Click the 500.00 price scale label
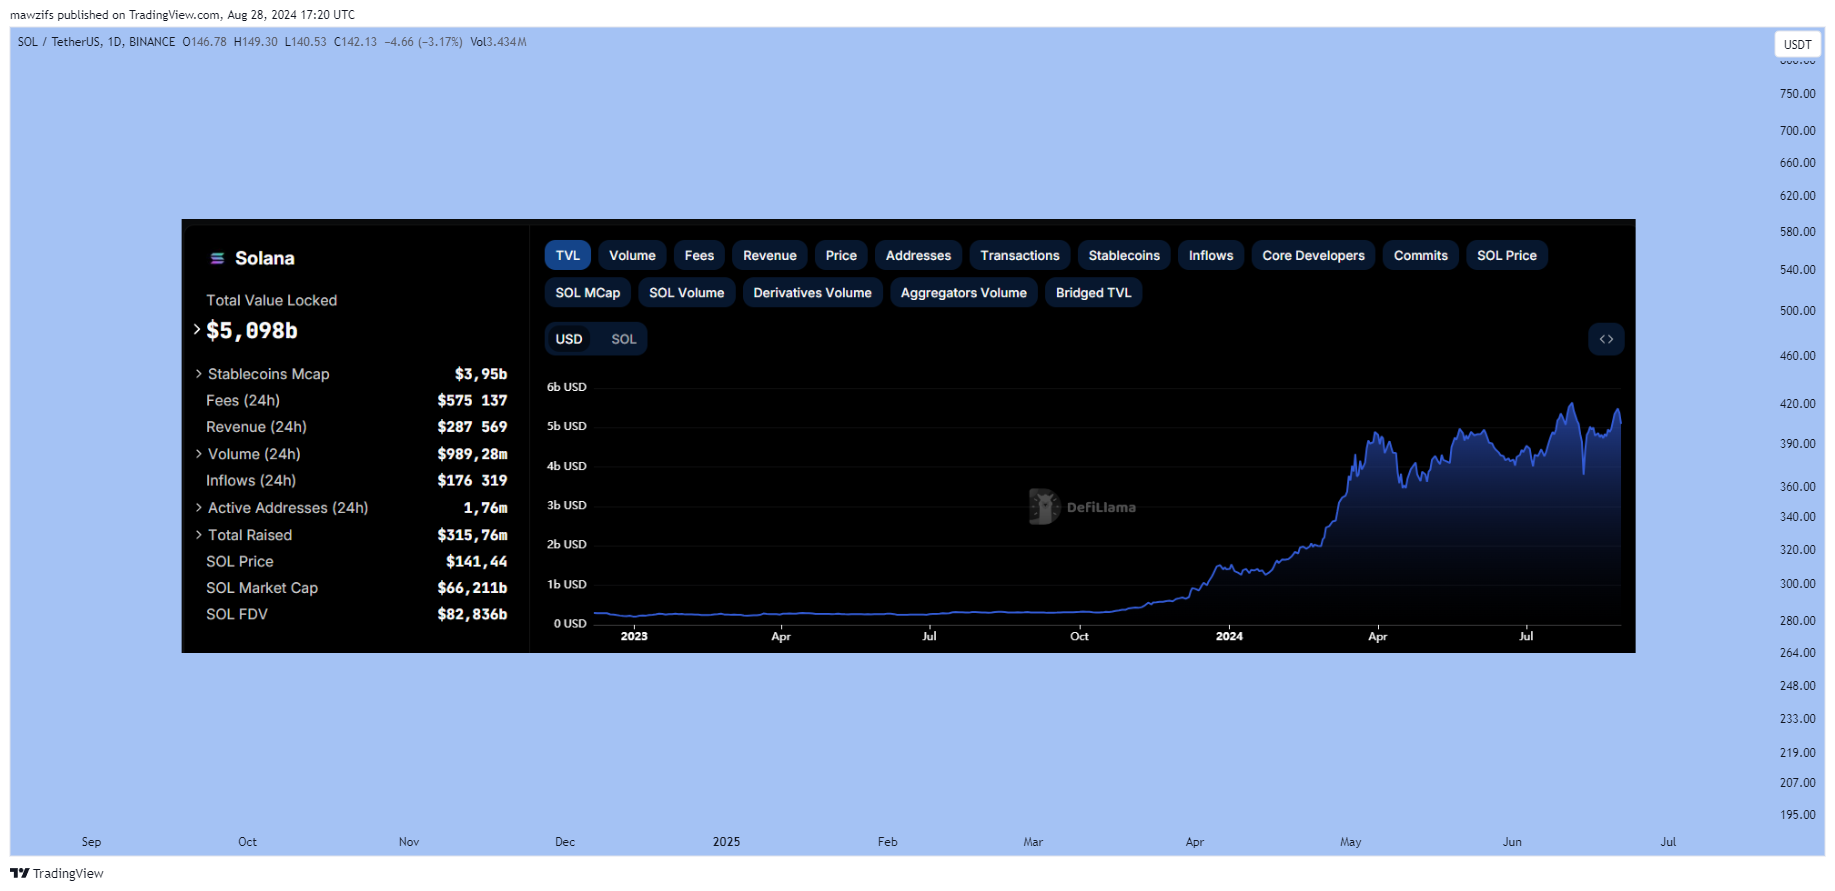The image size is (1835, 891). point(1797,310)
